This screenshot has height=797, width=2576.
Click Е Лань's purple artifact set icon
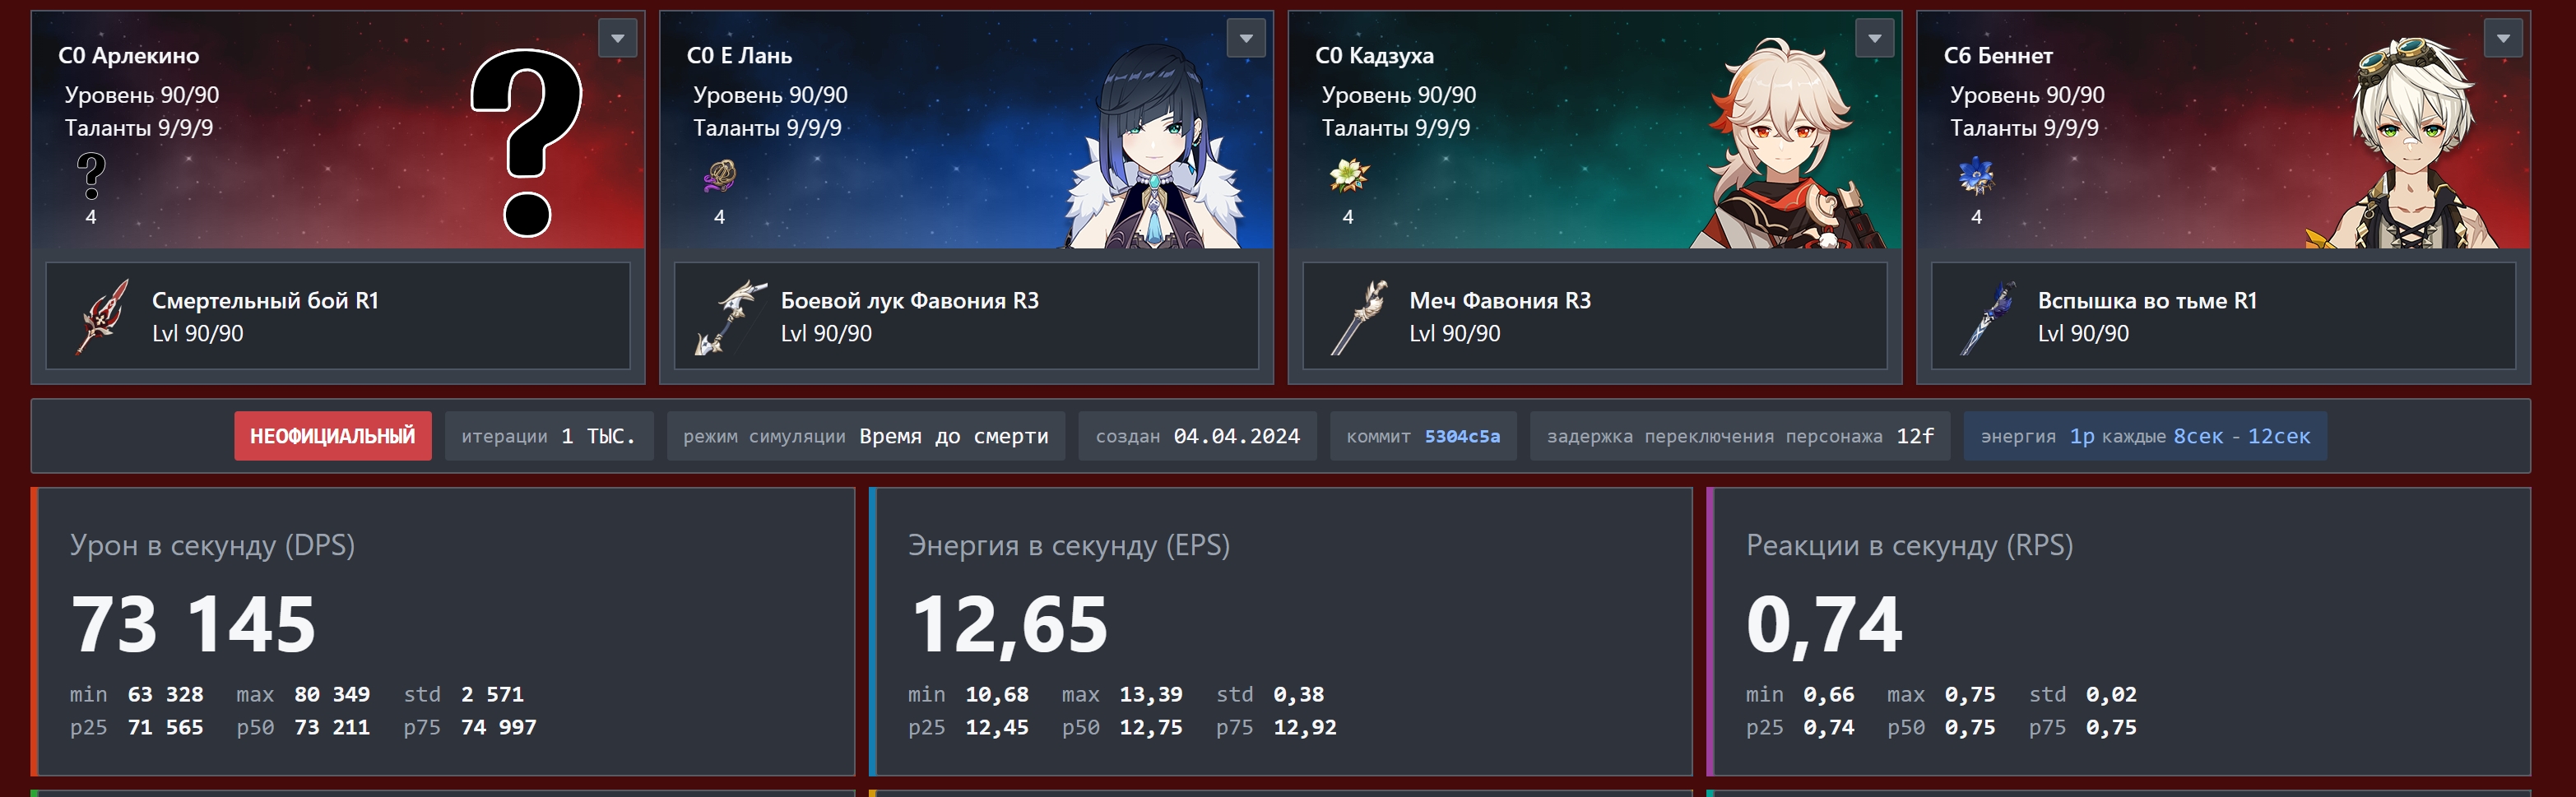point(720,176)
